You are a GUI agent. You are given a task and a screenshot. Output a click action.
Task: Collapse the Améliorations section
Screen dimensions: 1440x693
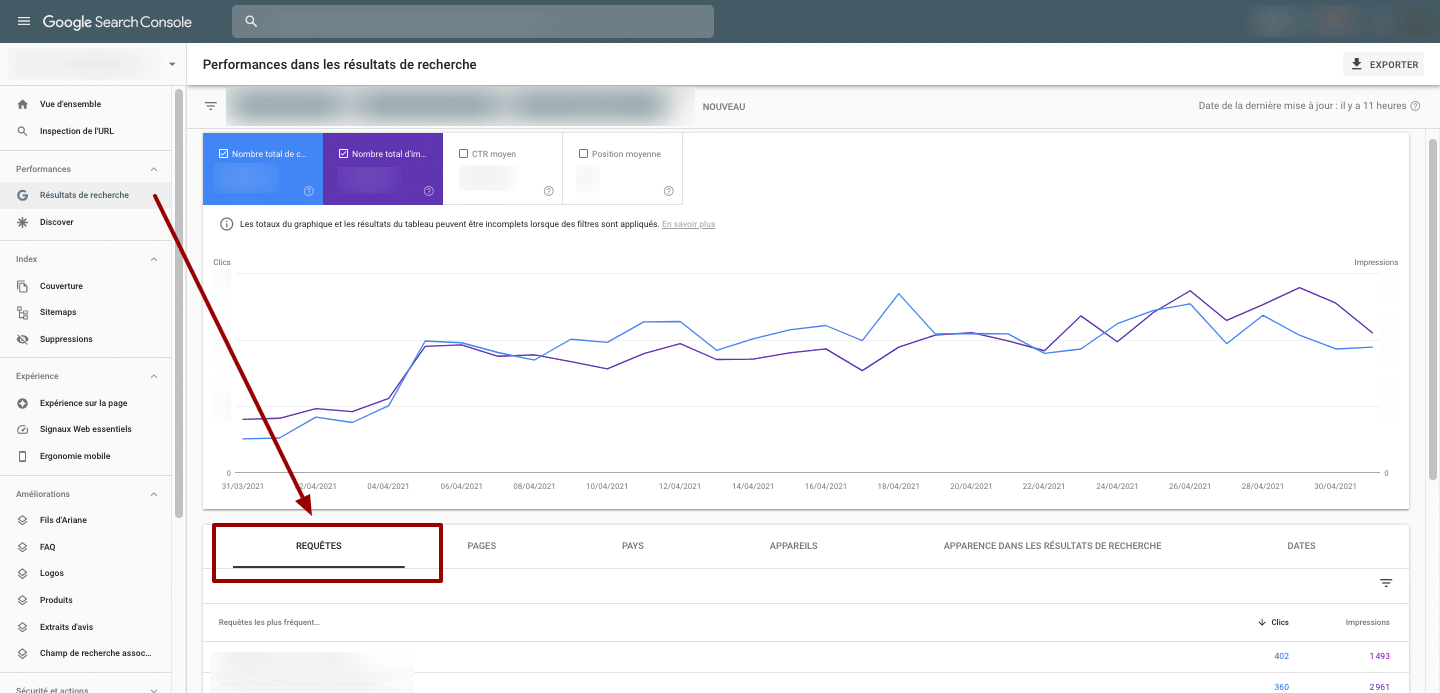154,494
